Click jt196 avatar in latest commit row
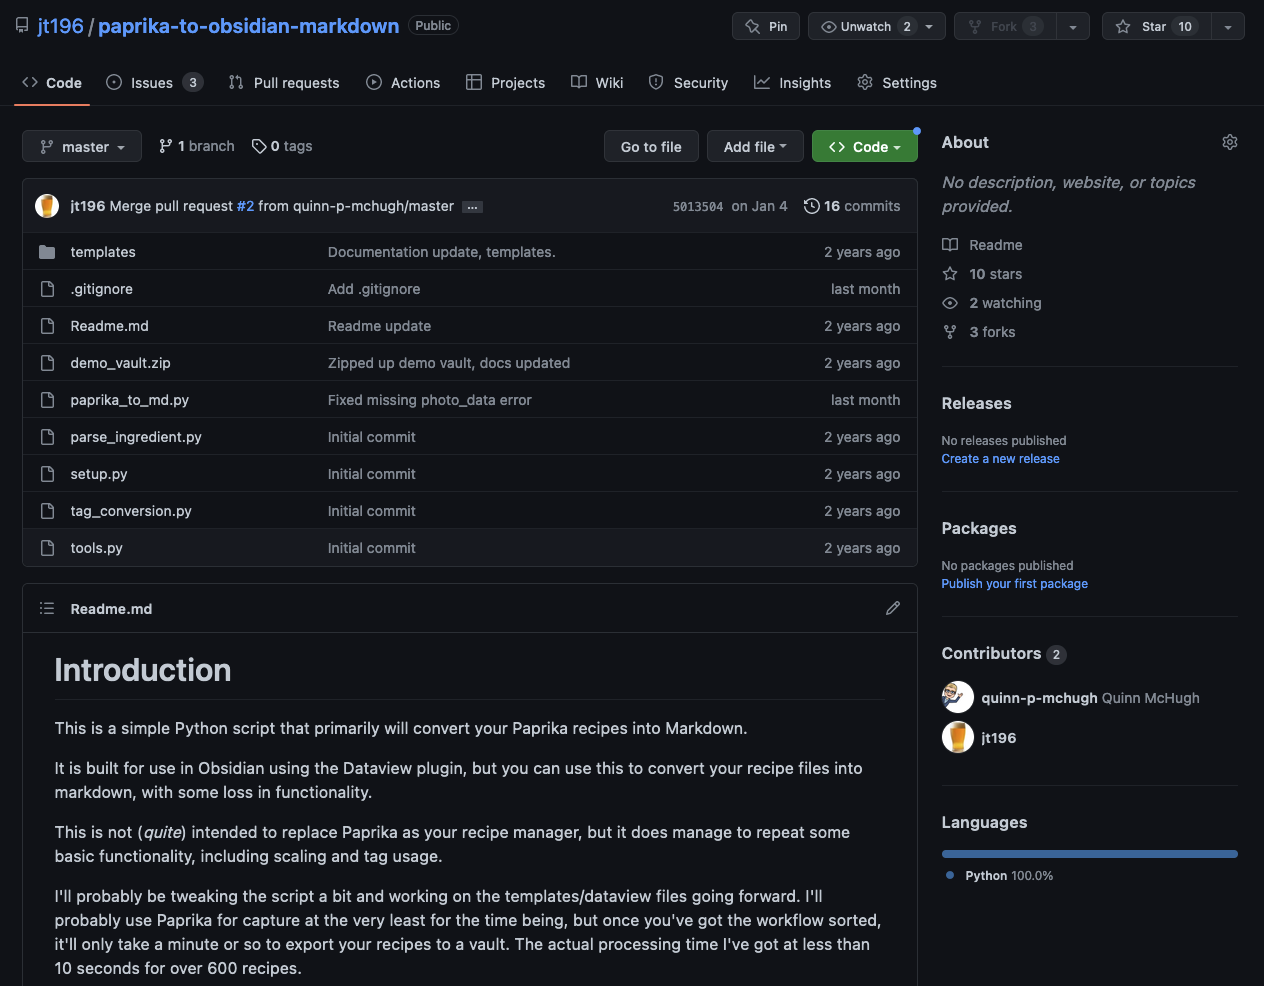1264x986 pixels. tap(47, 206)
